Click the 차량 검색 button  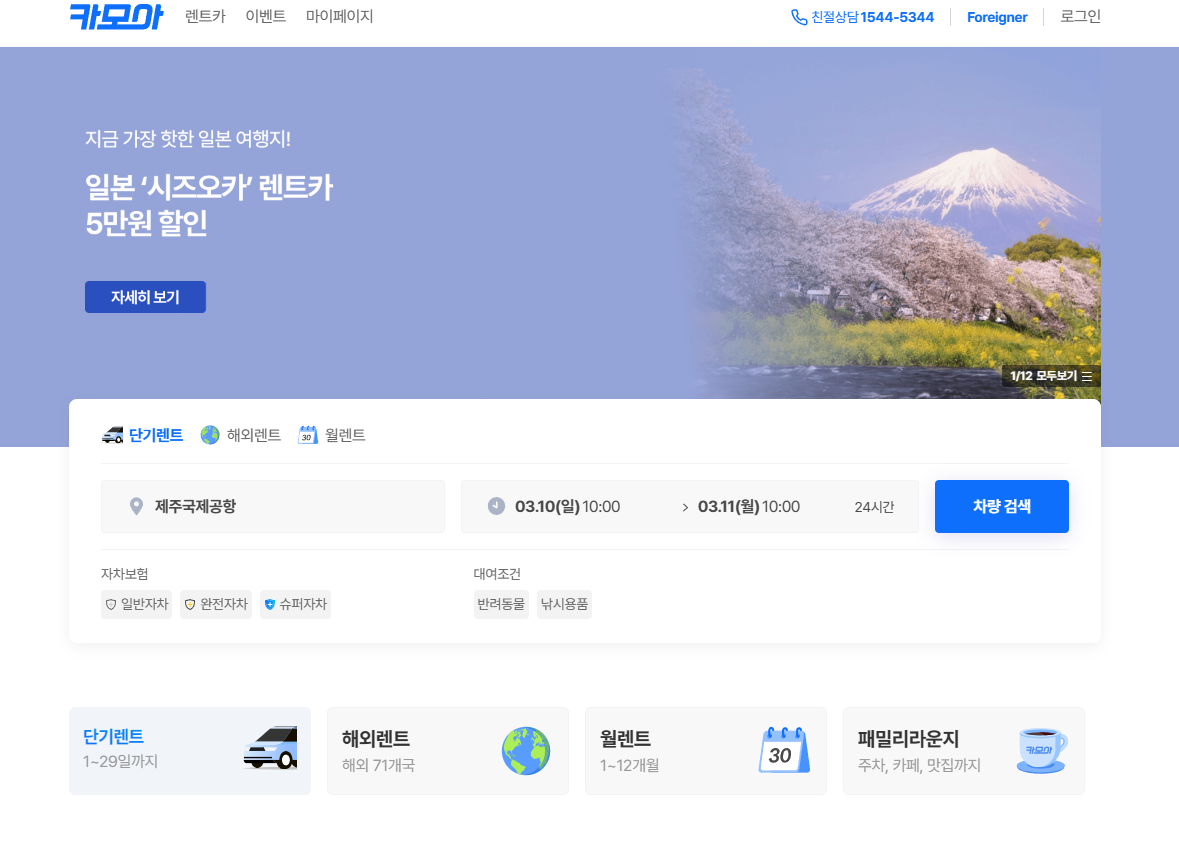pyautogui.click(x=1002, y=507)
